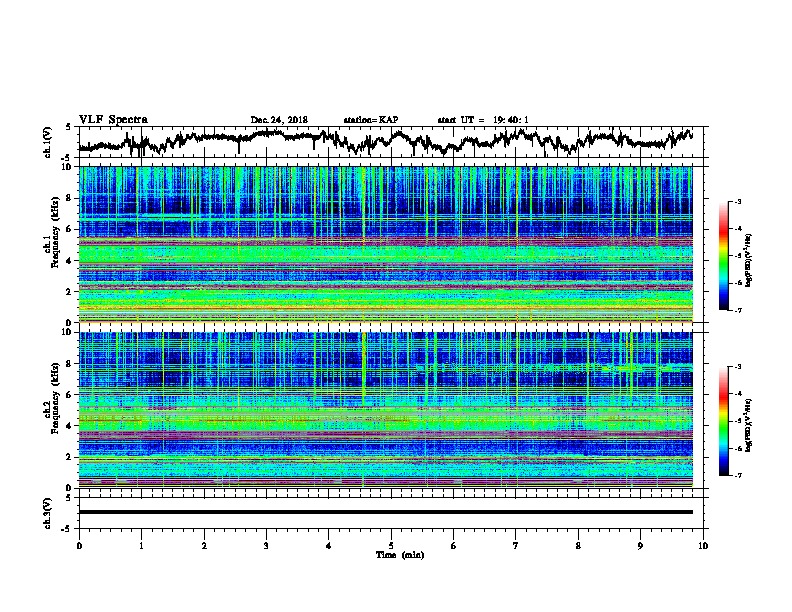Click the ch.1 color scale "log(PSD)(V²/Hz)" label
Viewport: 792px width, 612px height.
click(x=749, y=261)
